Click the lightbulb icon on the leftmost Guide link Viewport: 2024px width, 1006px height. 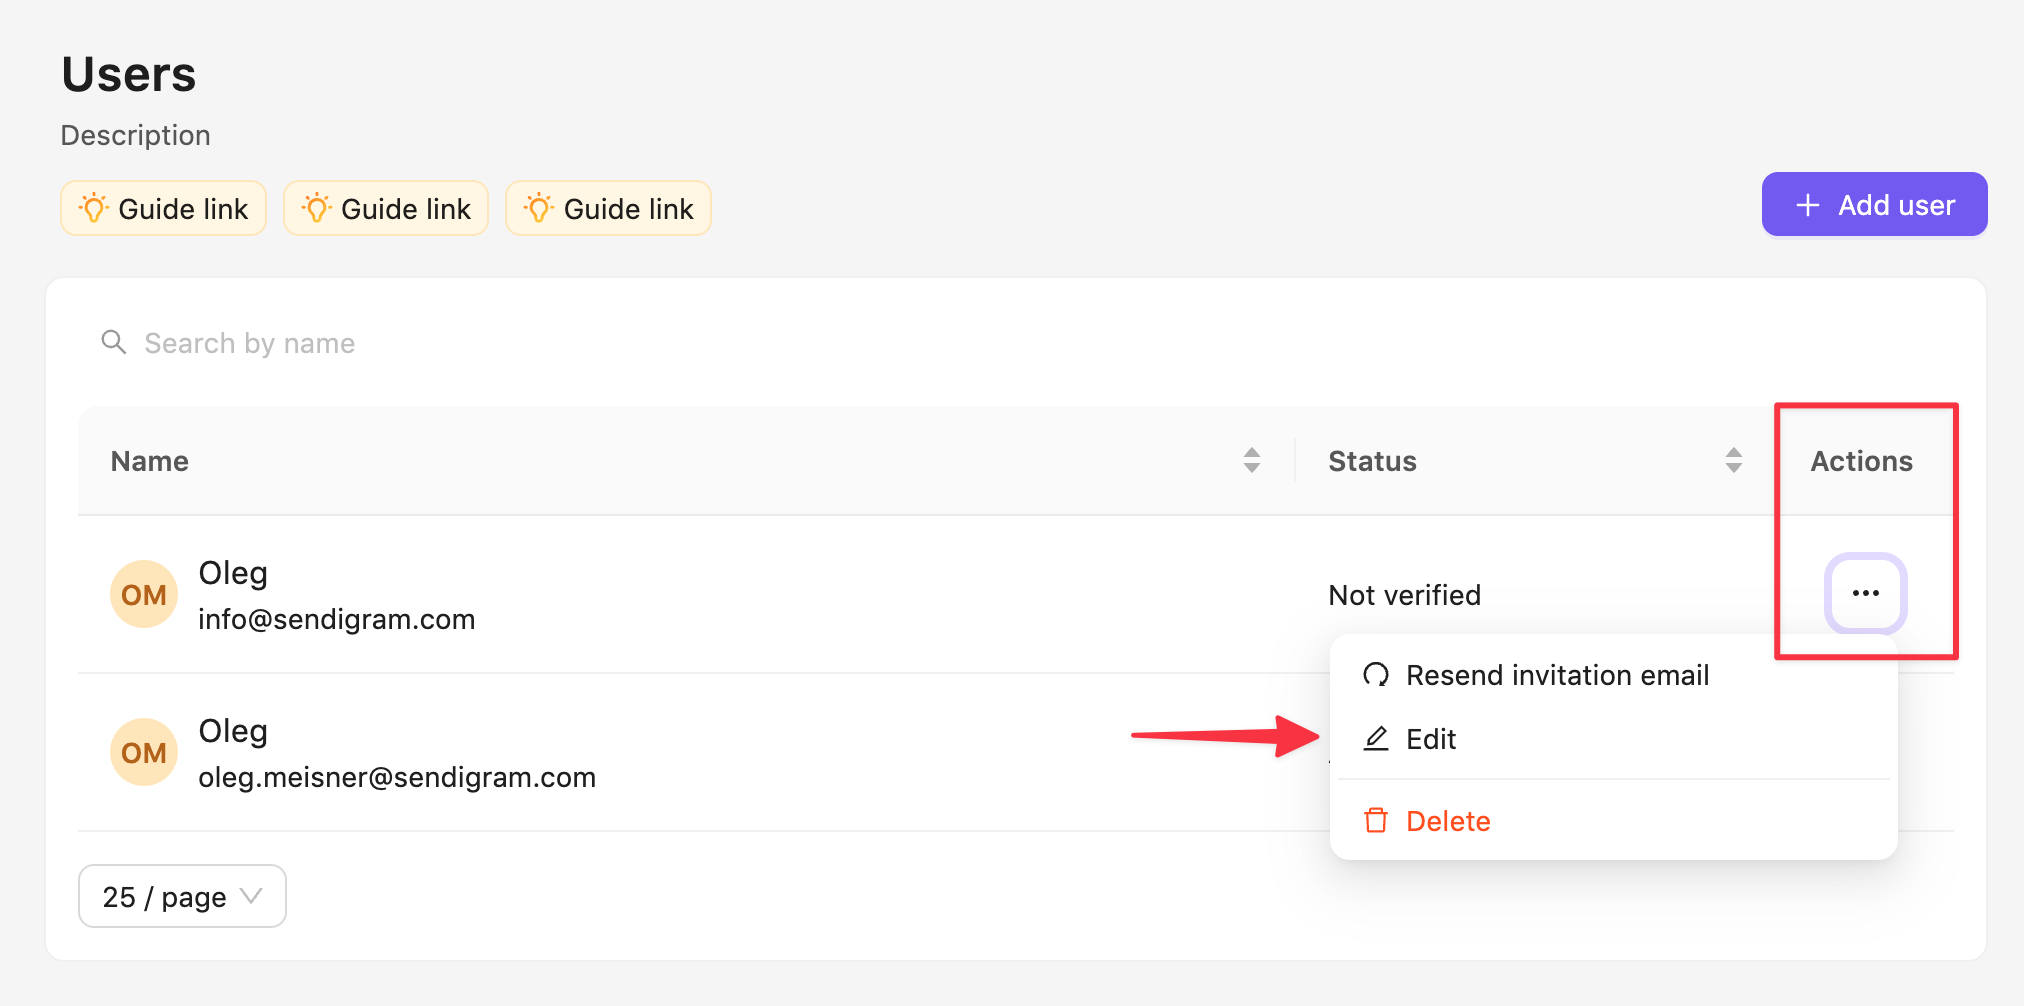coord(94,208)
